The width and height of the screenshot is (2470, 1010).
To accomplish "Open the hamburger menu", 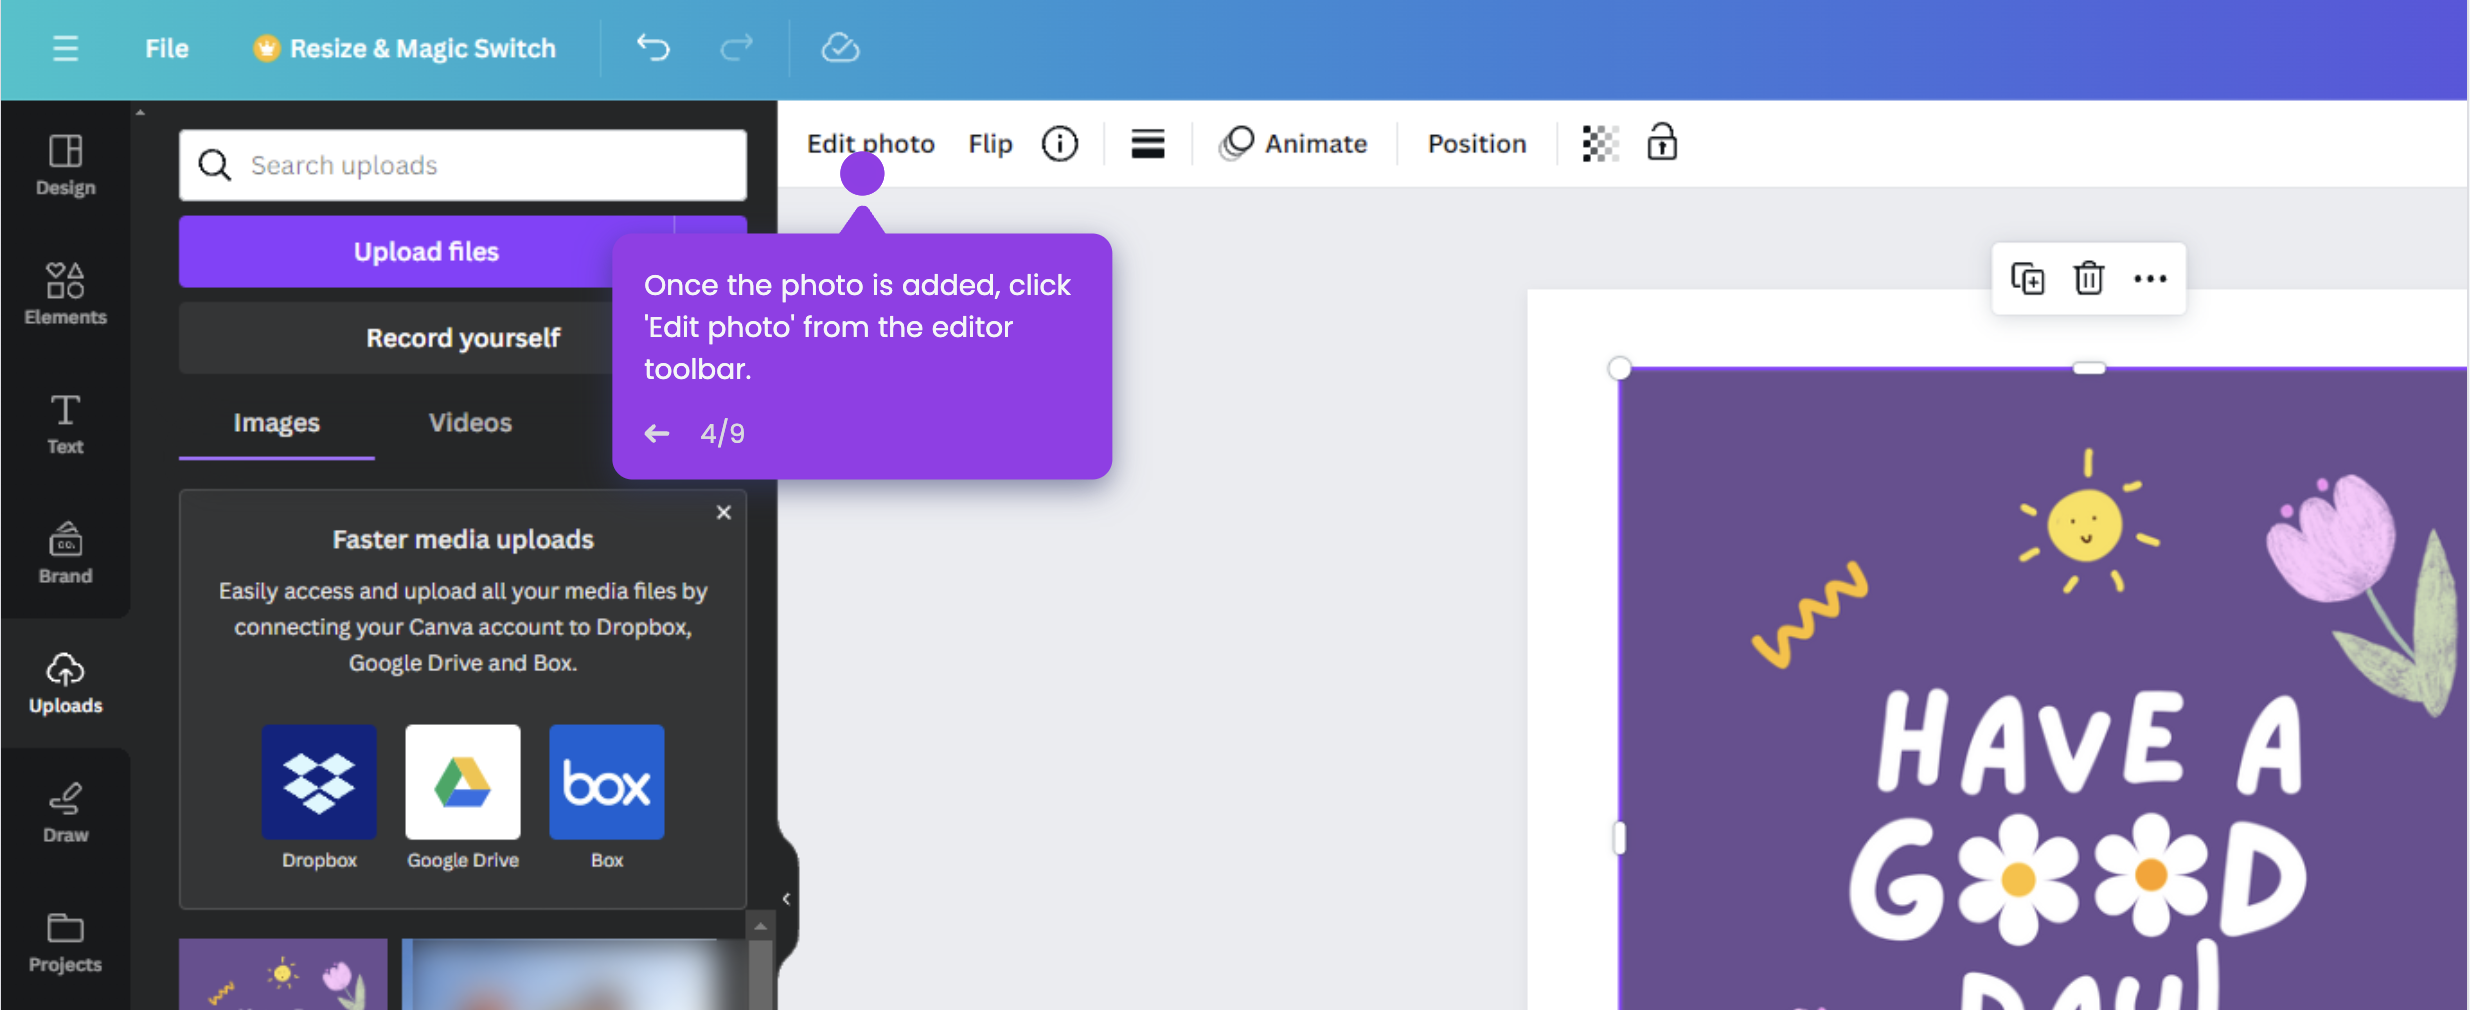I will click(x=66, y=47).
